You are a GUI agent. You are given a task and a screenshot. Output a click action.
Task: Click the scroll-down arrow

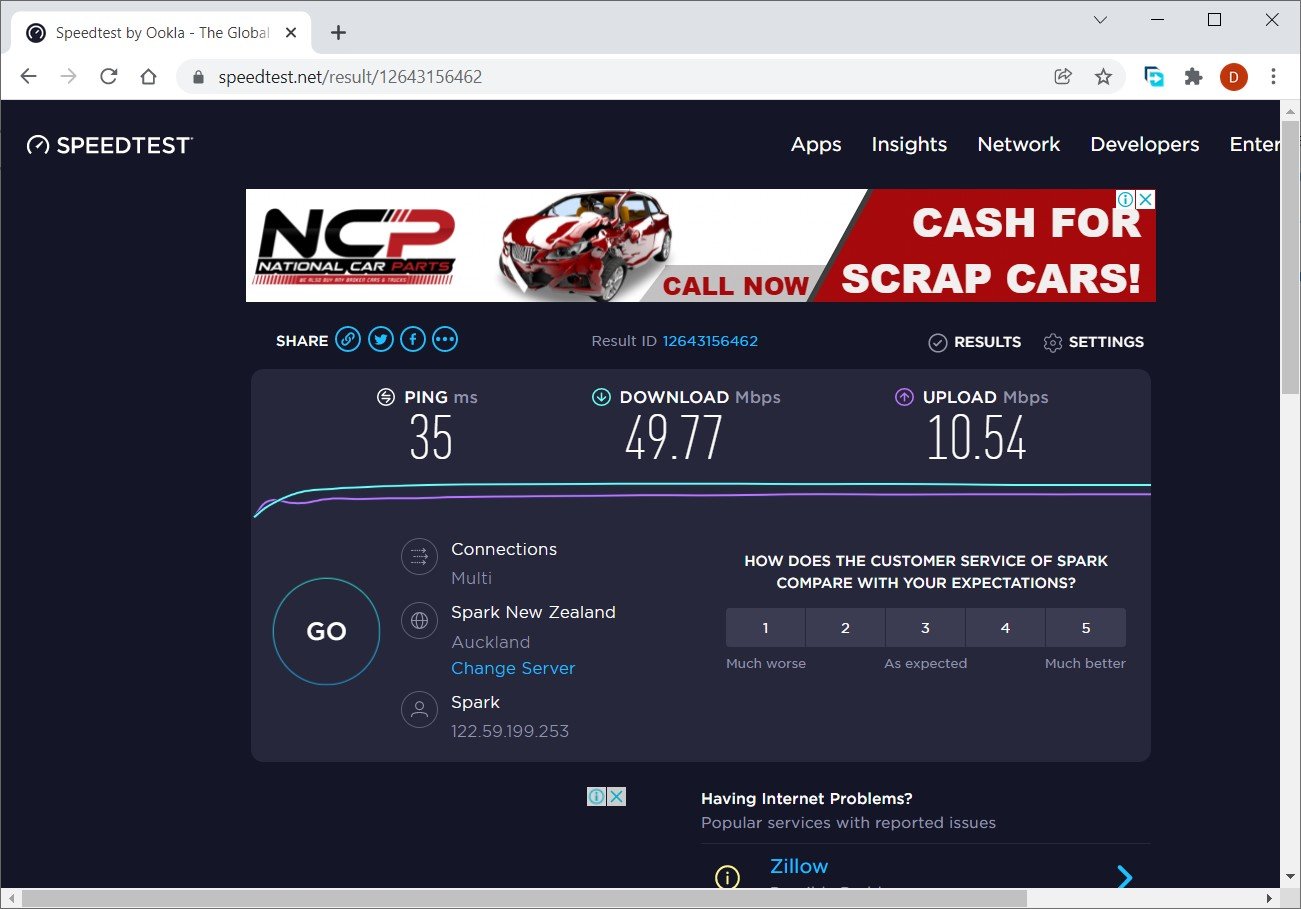pos(1290,879)
